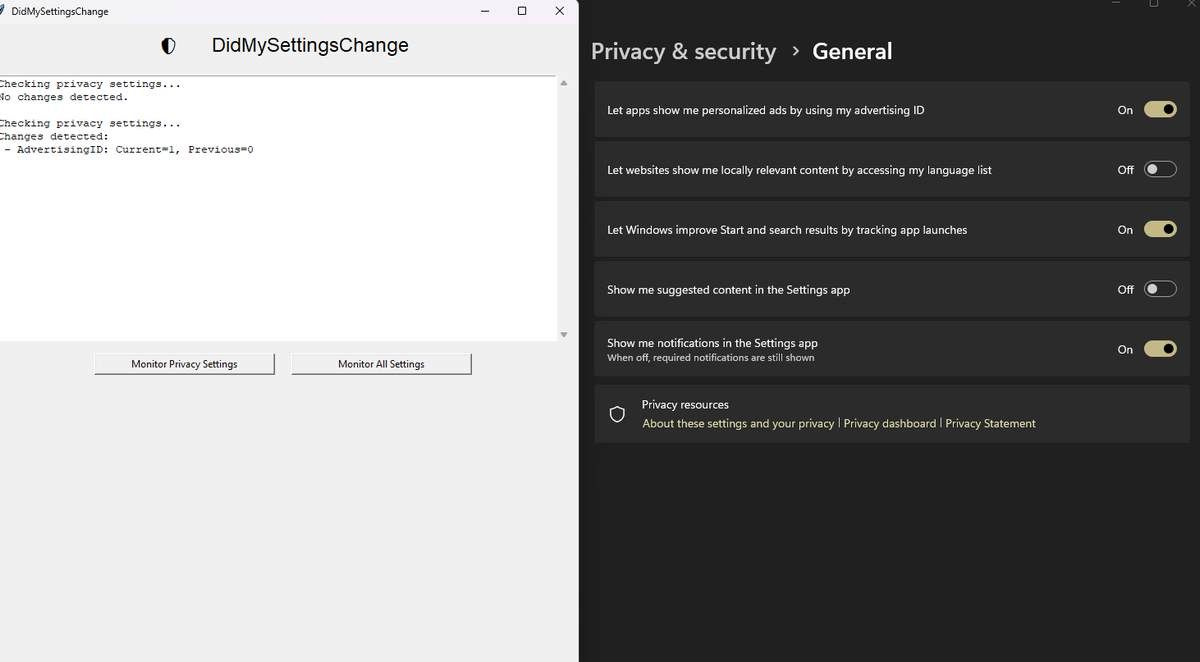Open the Privacy Statement link
Image resolution: width=1200 pixels, height=662 pixels.
point(990,423)
